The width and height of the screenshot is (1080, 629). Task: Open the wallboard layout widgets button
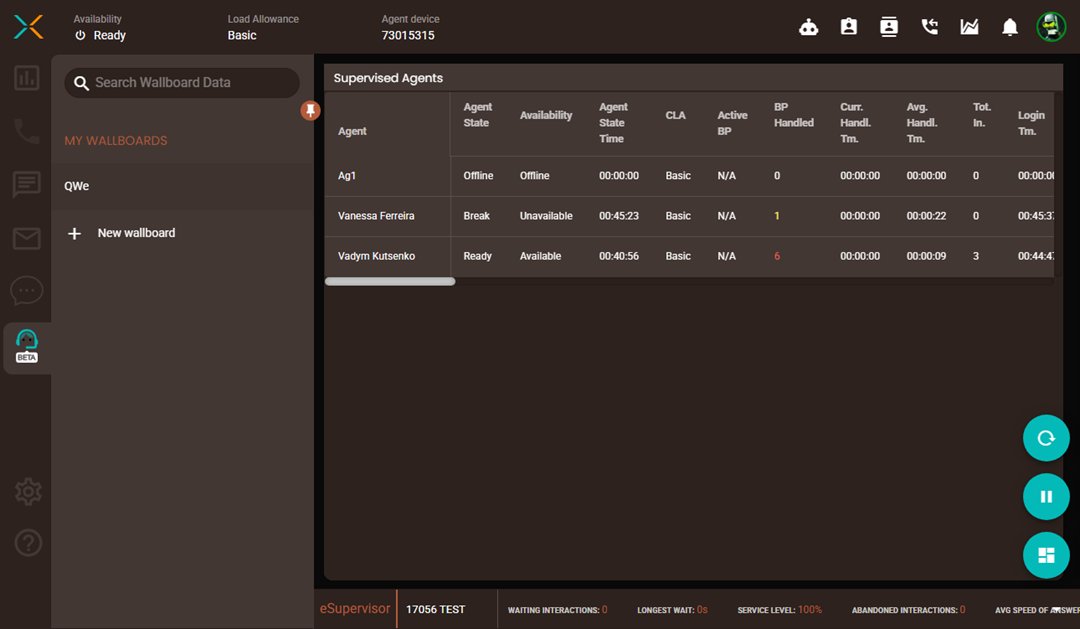pyautogui.click(x=1046, y=555)
